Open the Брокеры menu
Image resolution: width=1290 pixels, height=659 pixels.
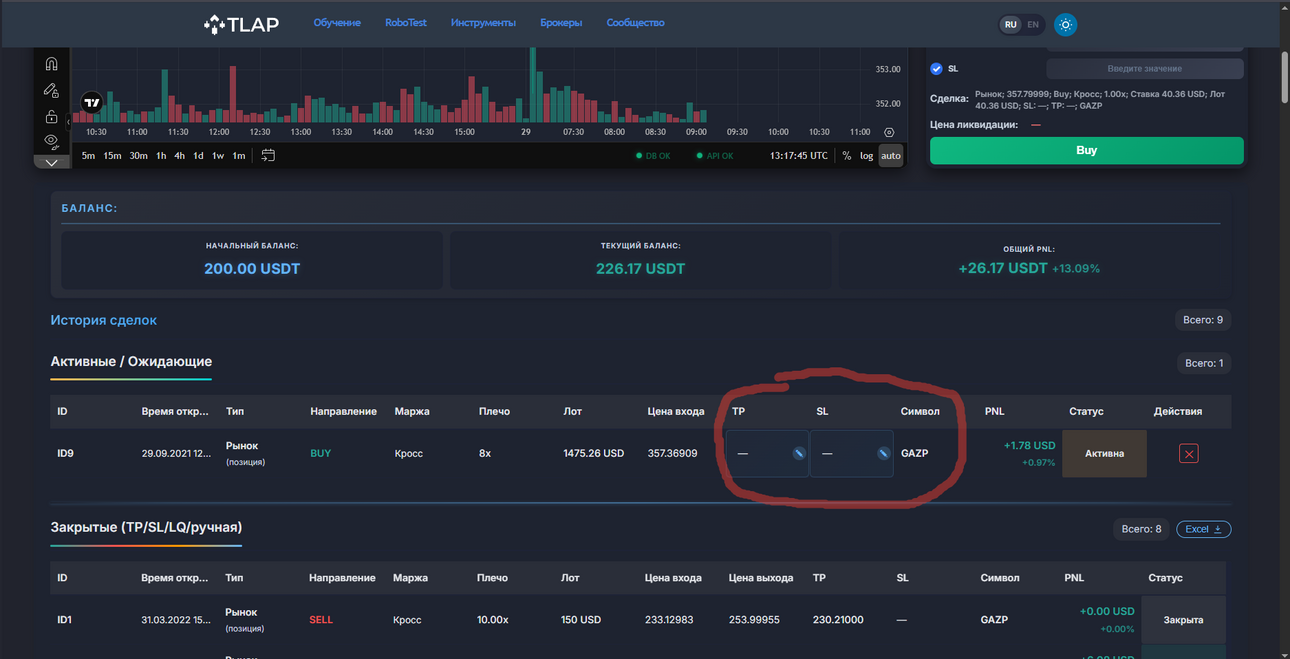point(561,22)
